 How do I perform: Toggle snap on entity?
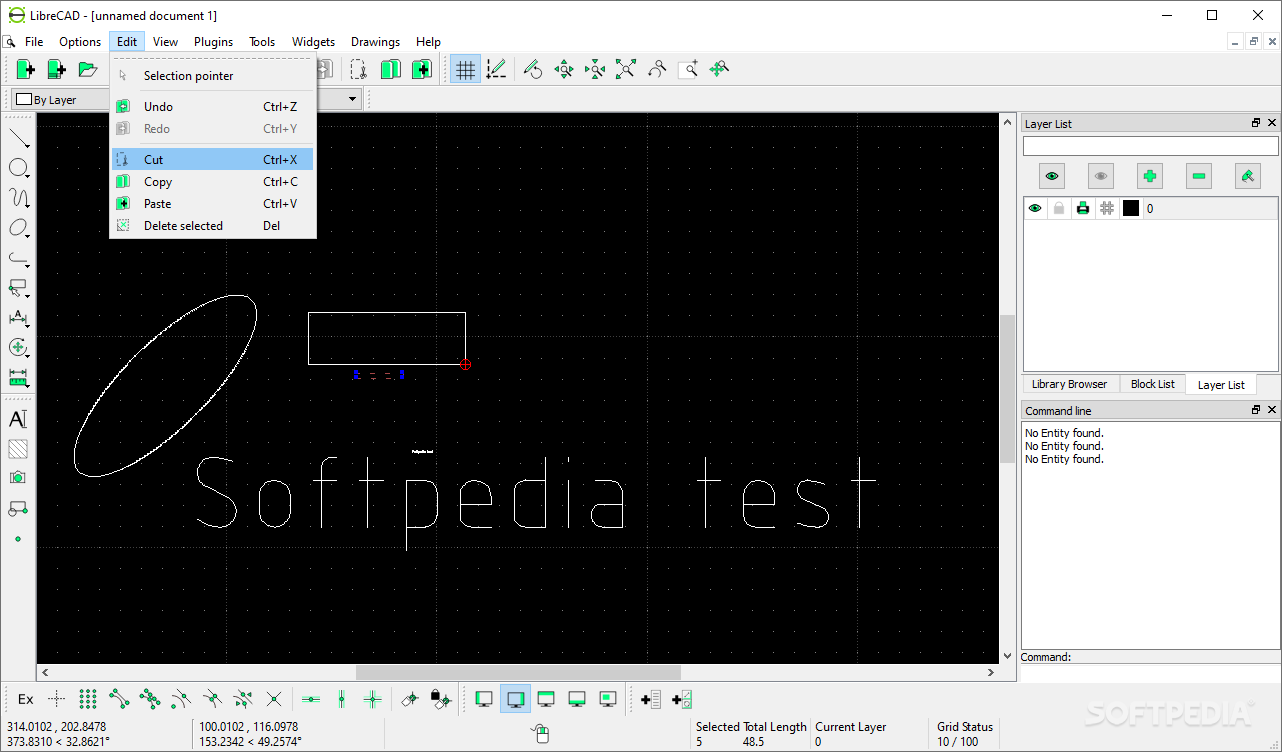click(x=150, y=699)
